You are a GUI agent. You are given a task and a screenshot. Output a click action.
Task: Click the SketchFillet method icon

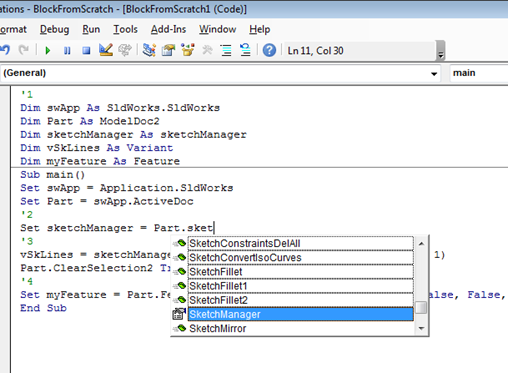tap(180, 272)
